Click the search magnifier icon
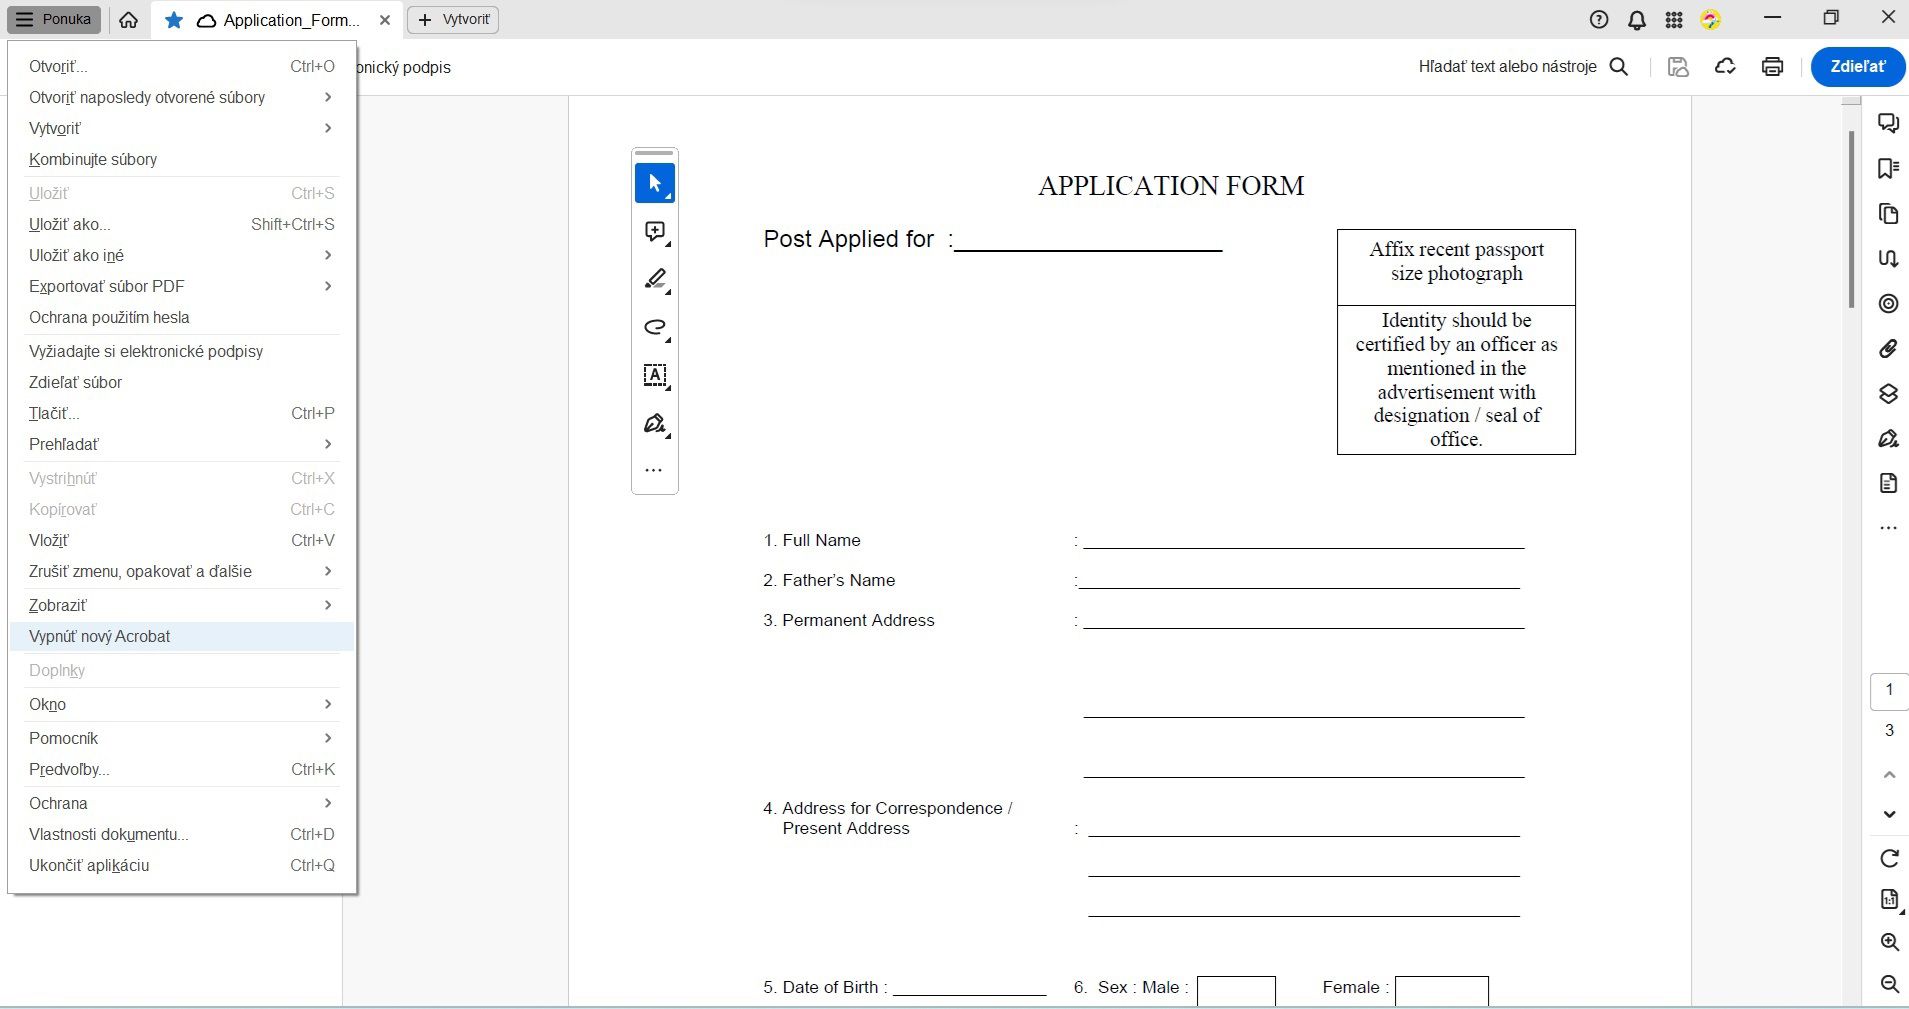 click(x=1619, y=67)
